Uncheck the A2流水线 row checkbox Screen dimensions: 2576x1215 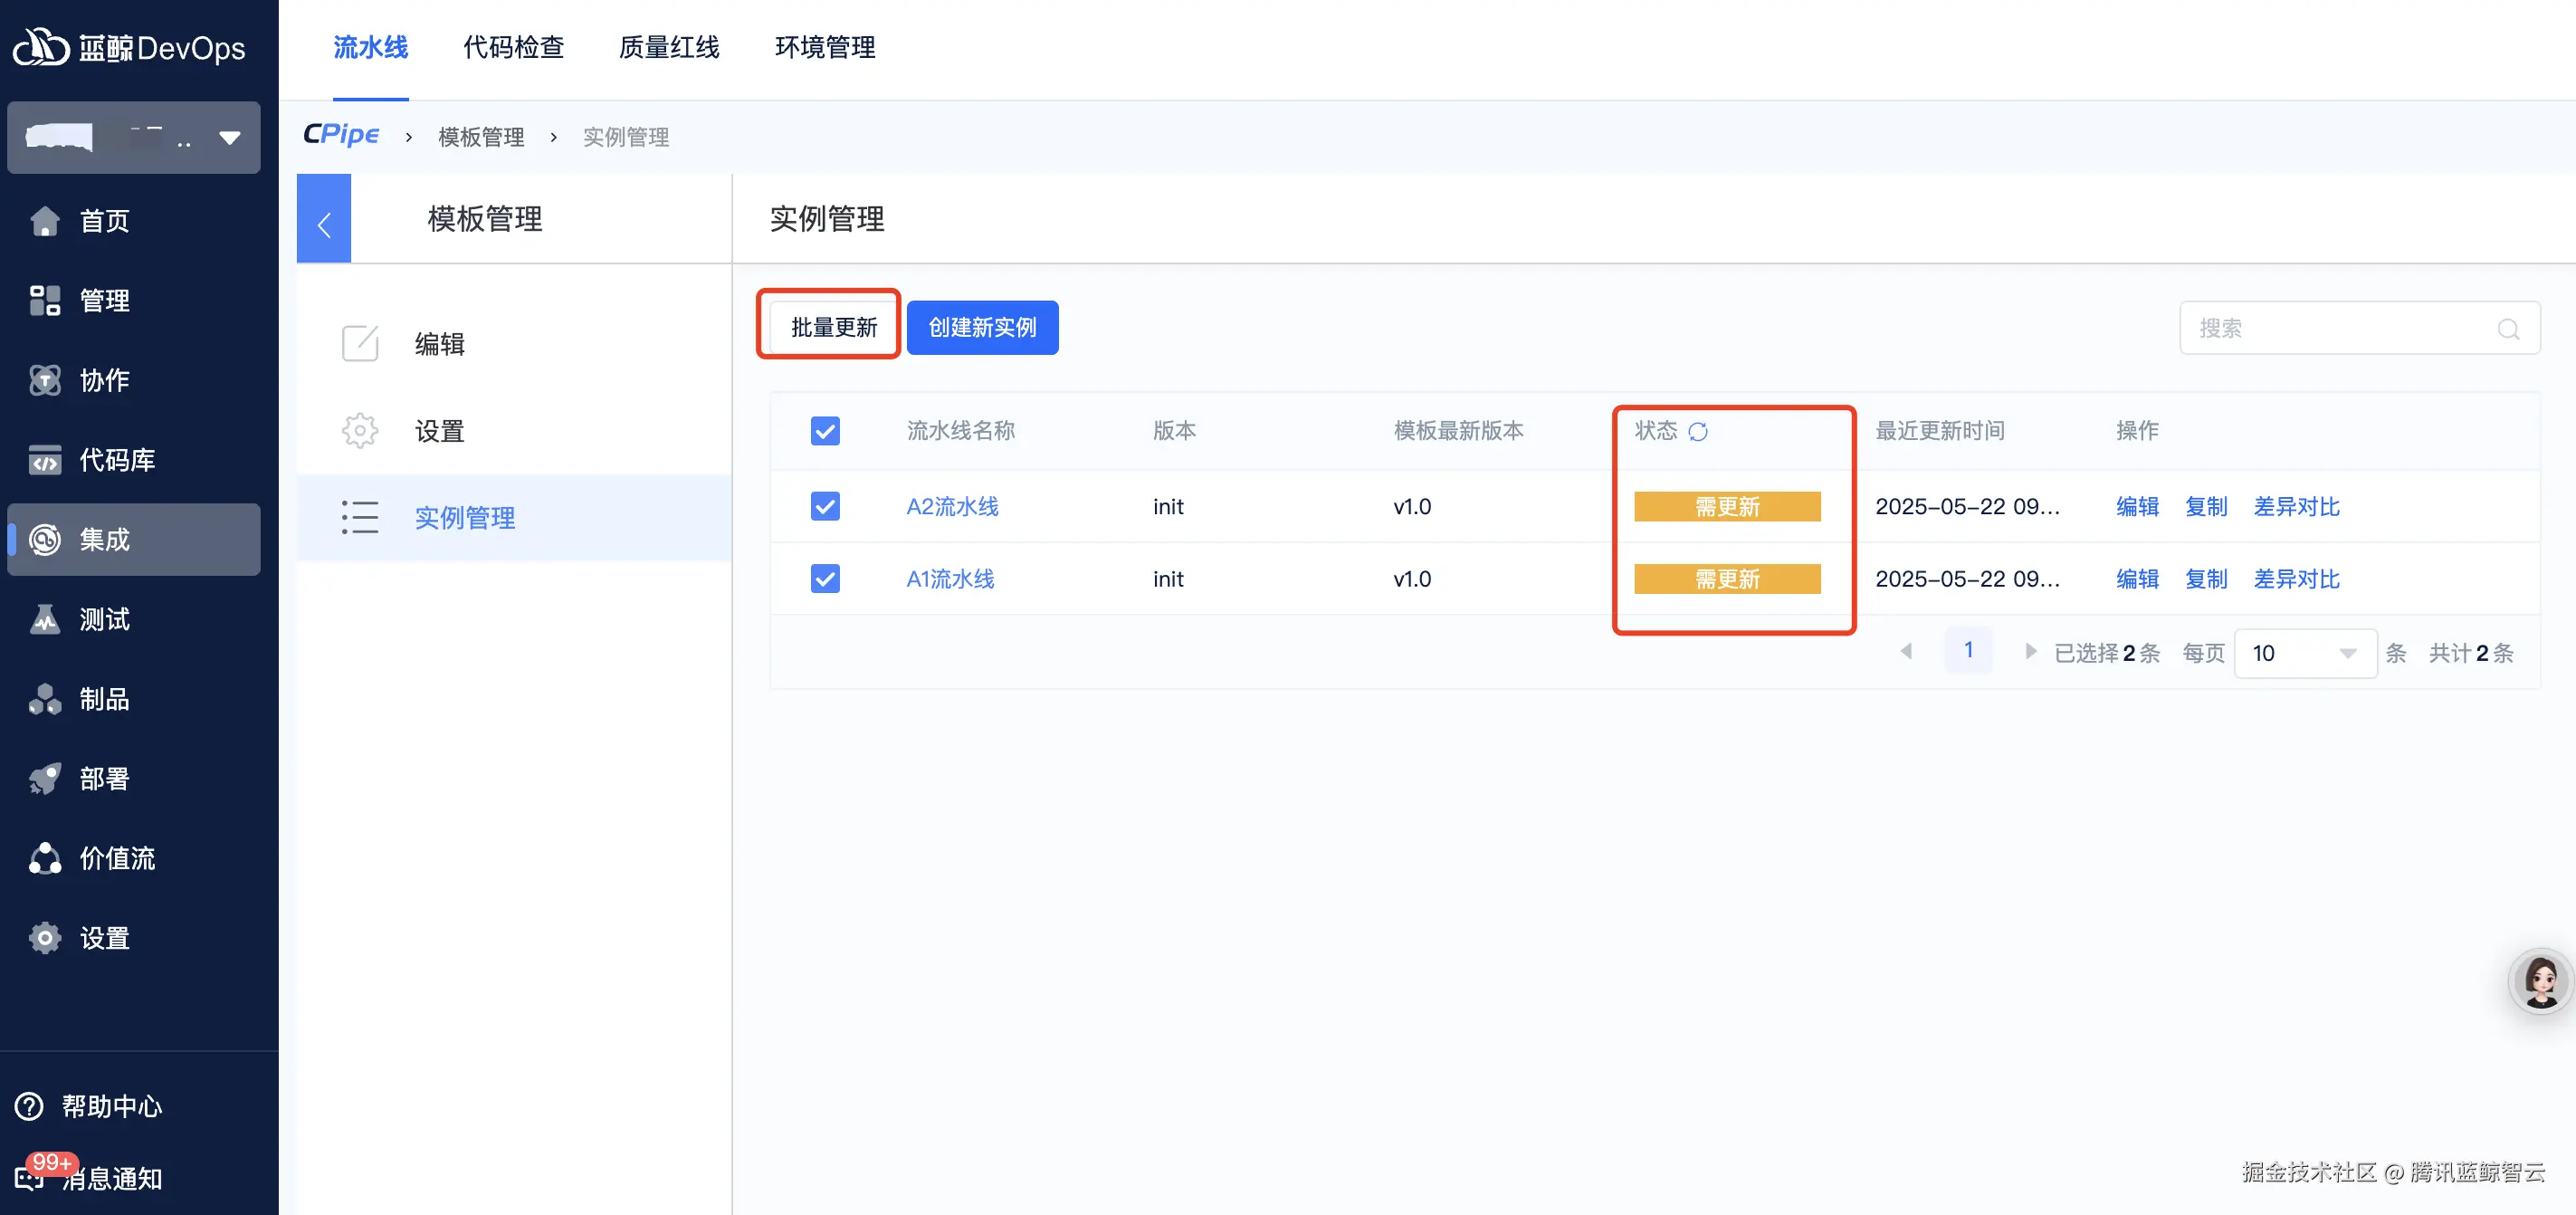[825, 506]
